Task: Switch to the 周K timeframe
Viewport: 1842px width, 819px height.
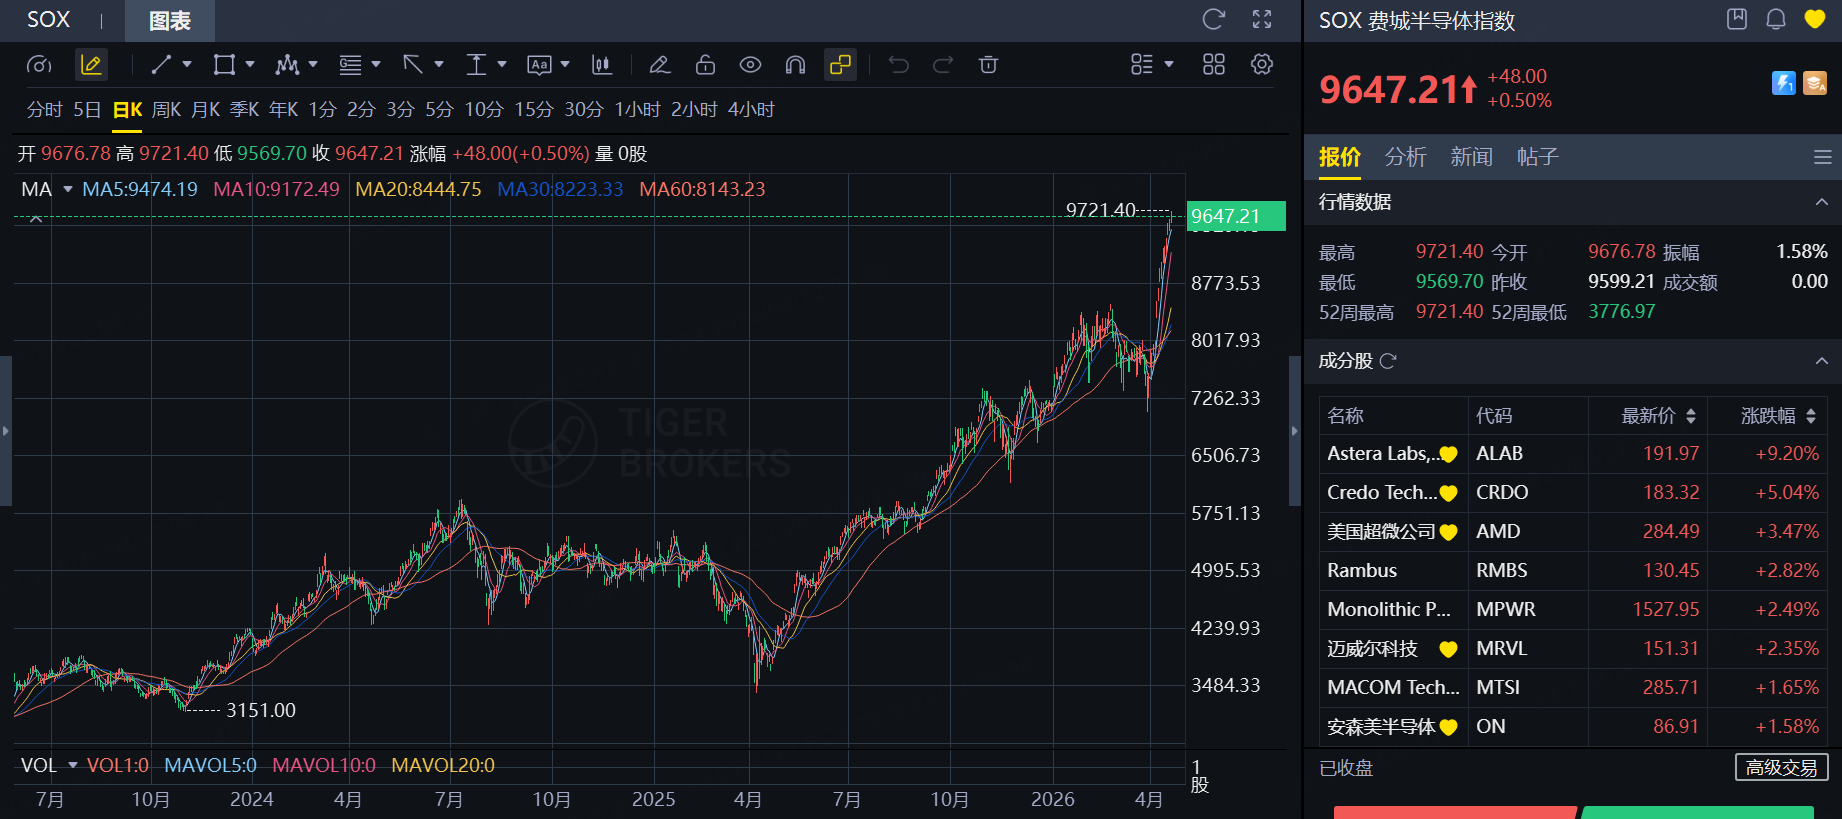Action: coord(166,110)
